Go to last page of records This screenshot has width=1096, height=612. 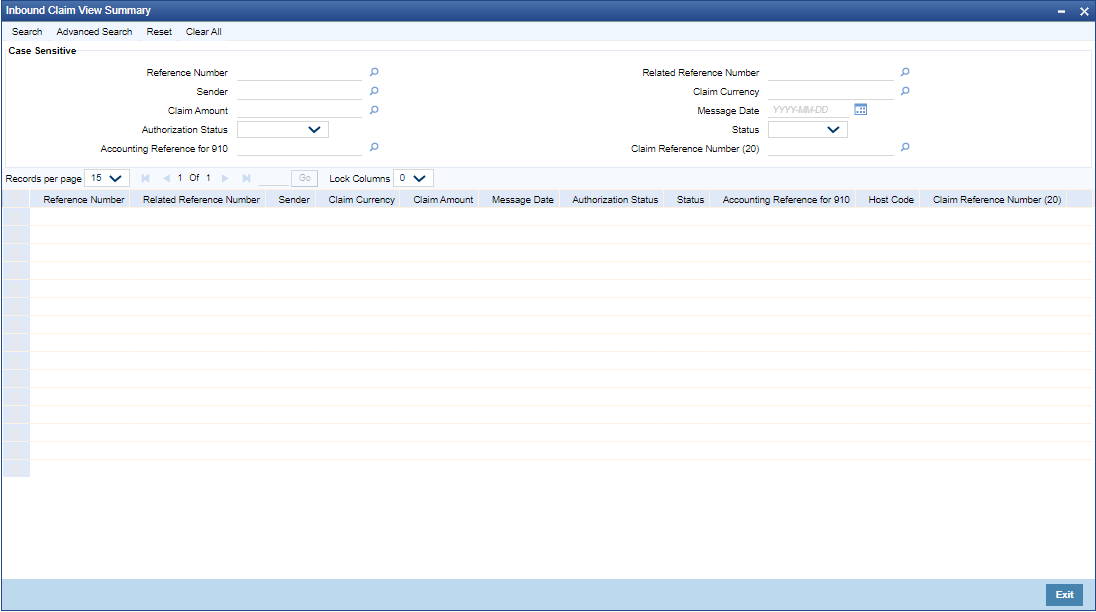point(246,178)
